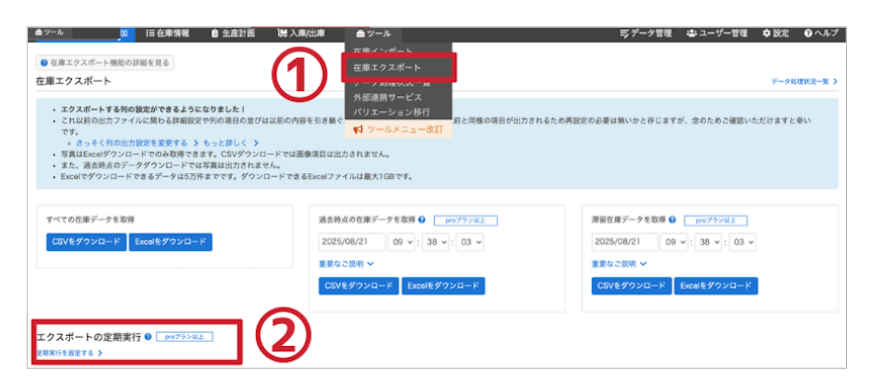Open help icon beside エクスポートの定期実行
Screen dimensions: 882x377
(148, 337)
